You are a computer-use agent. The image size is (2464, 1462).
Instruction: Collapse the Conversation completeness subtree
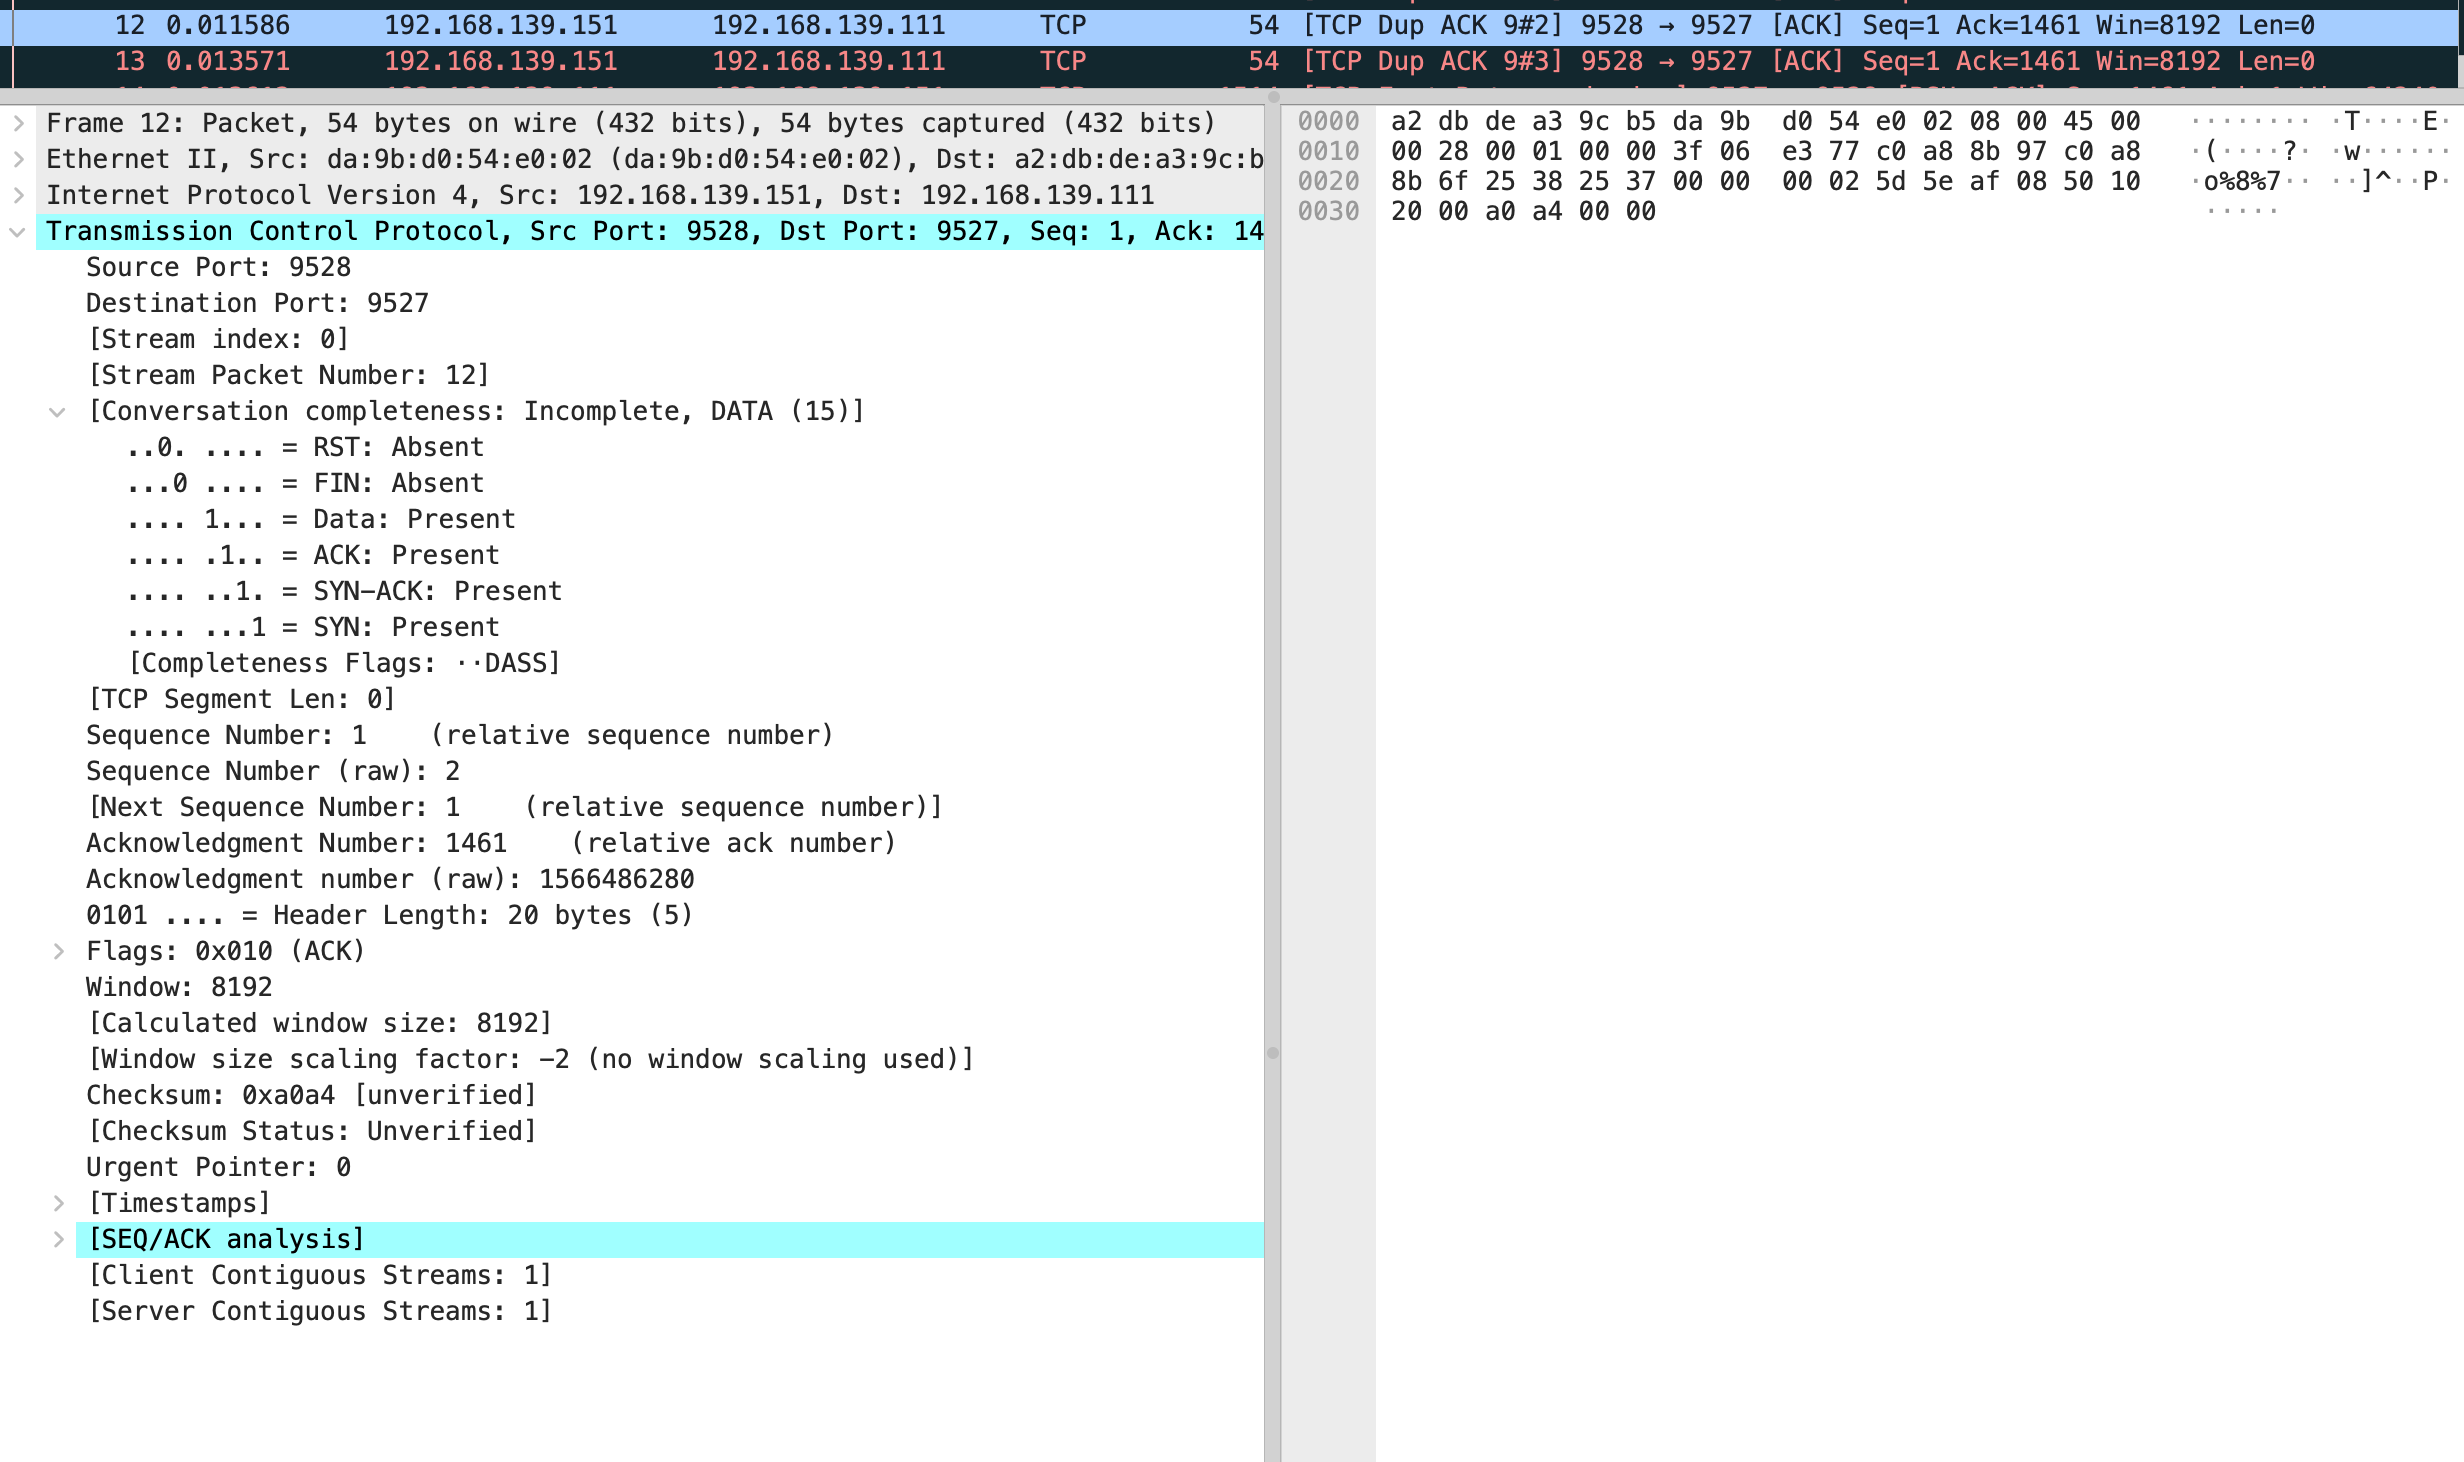click(x=58, y=411)
